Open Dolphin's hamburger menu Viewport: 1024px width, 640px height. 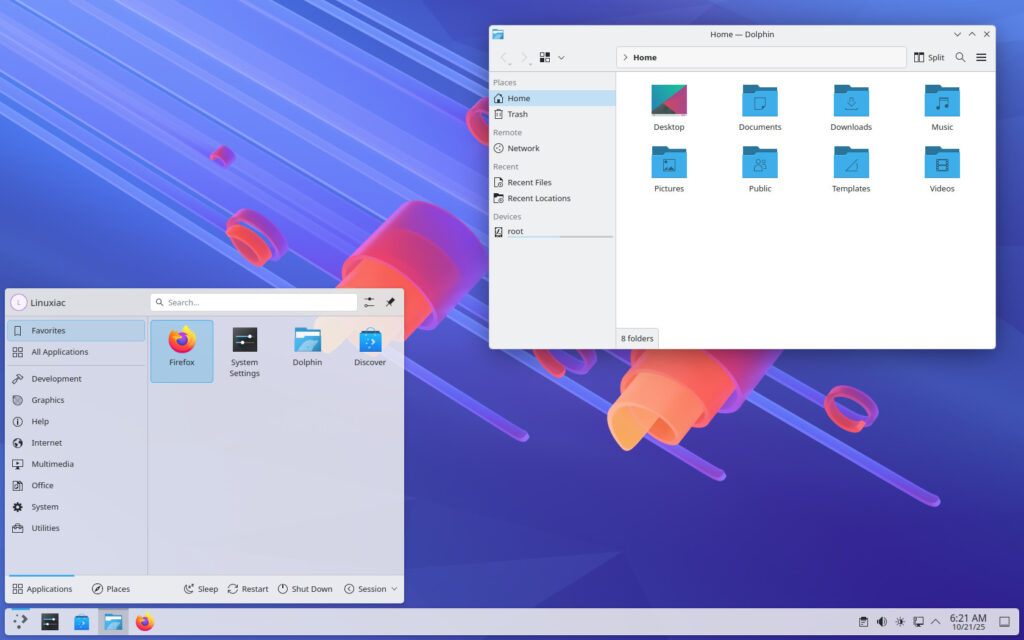click(981, 57)
